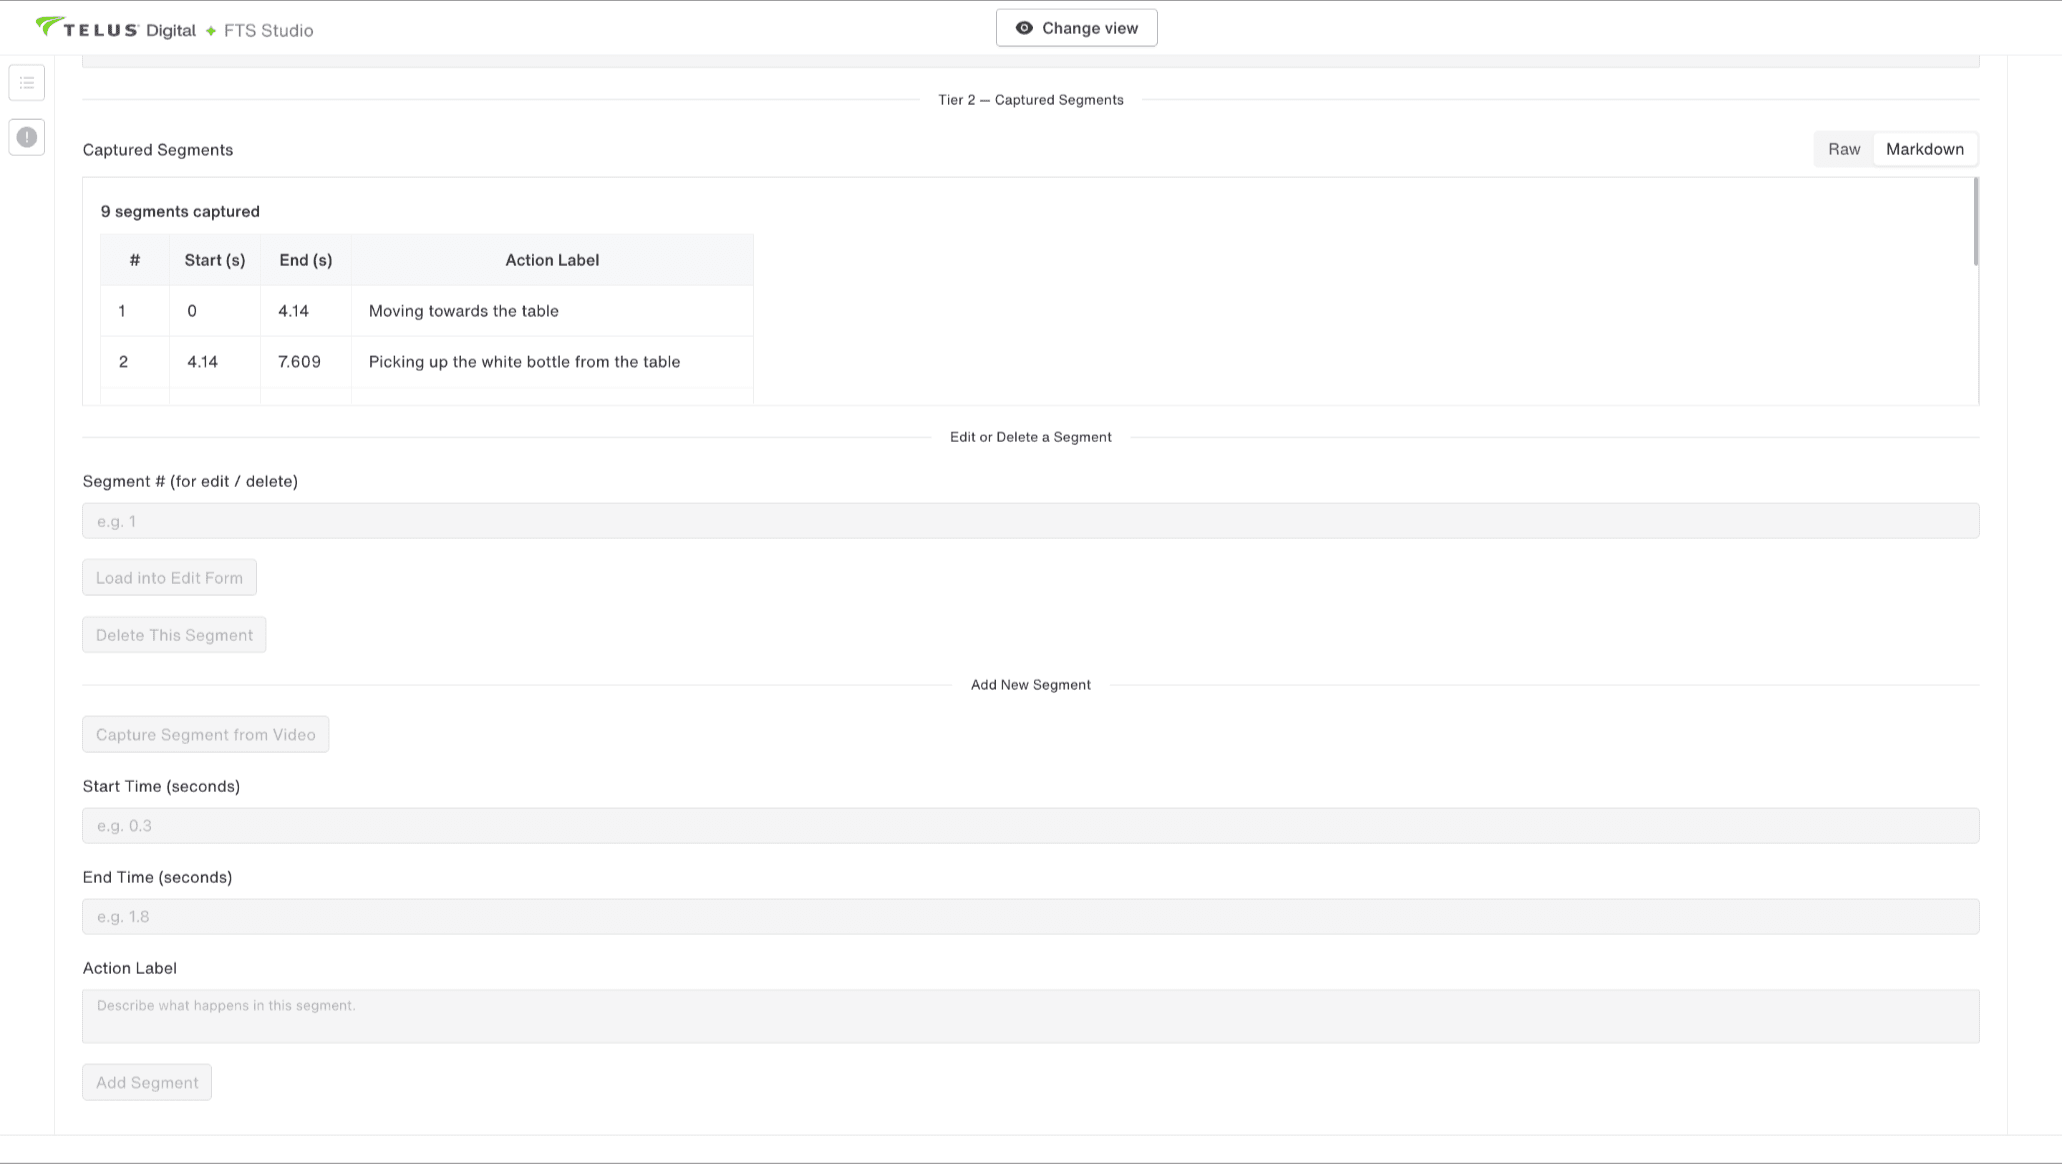Focus the Start Time seconds field

[x=1030, y=826]
